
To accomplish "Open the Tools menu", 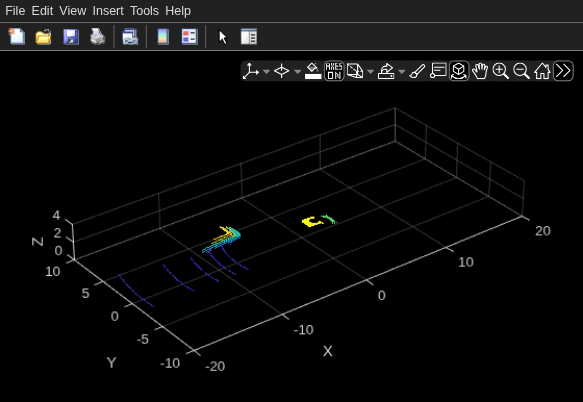I will click(x=144, y=11).
